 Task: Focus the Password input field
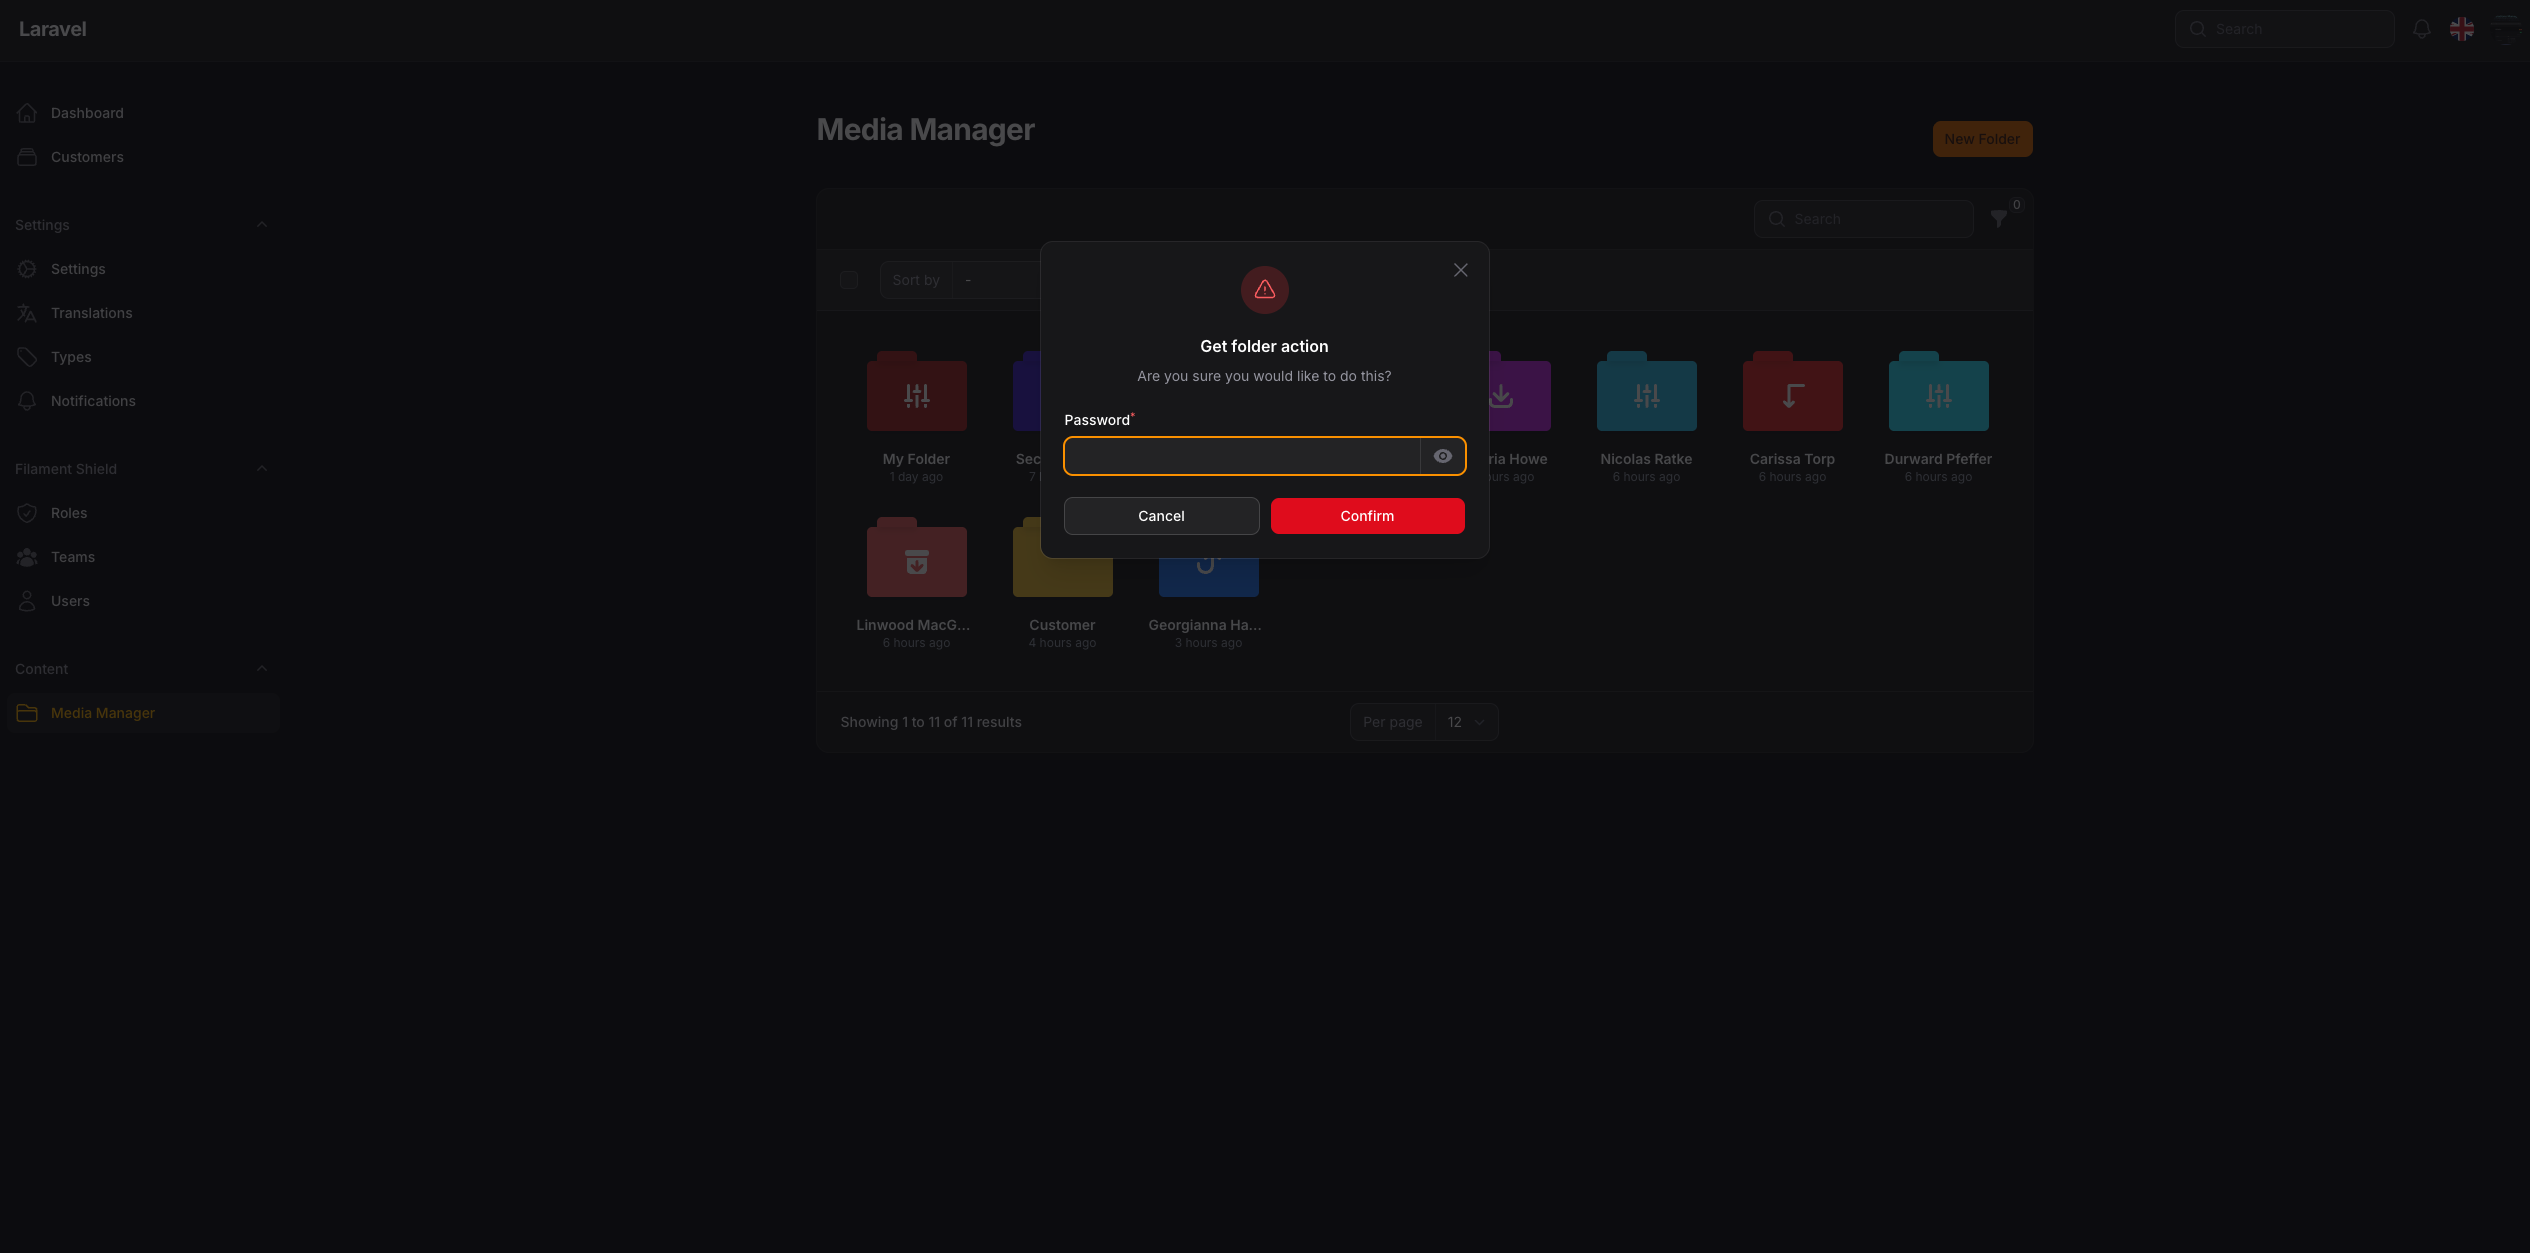(1241, 456)
